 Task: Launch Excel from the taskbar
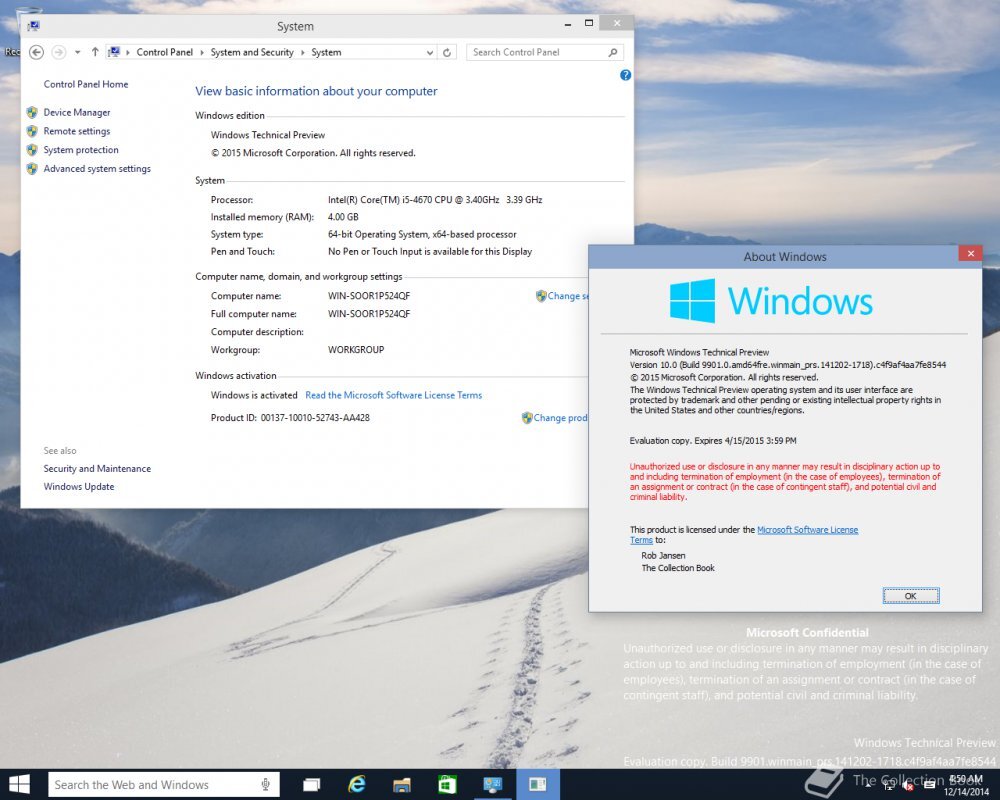tap(446, 784)
